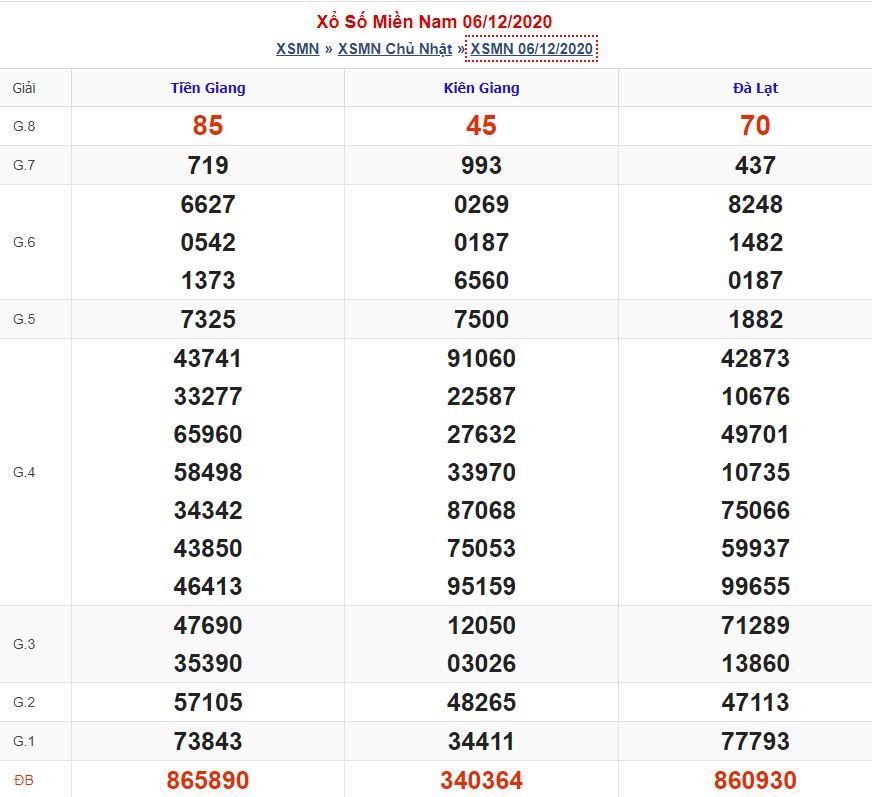The image size is (872, 797).
Task: Open the XSMN 06/12/2020 breadcrumb link
Action: click(x=532, y=49)
